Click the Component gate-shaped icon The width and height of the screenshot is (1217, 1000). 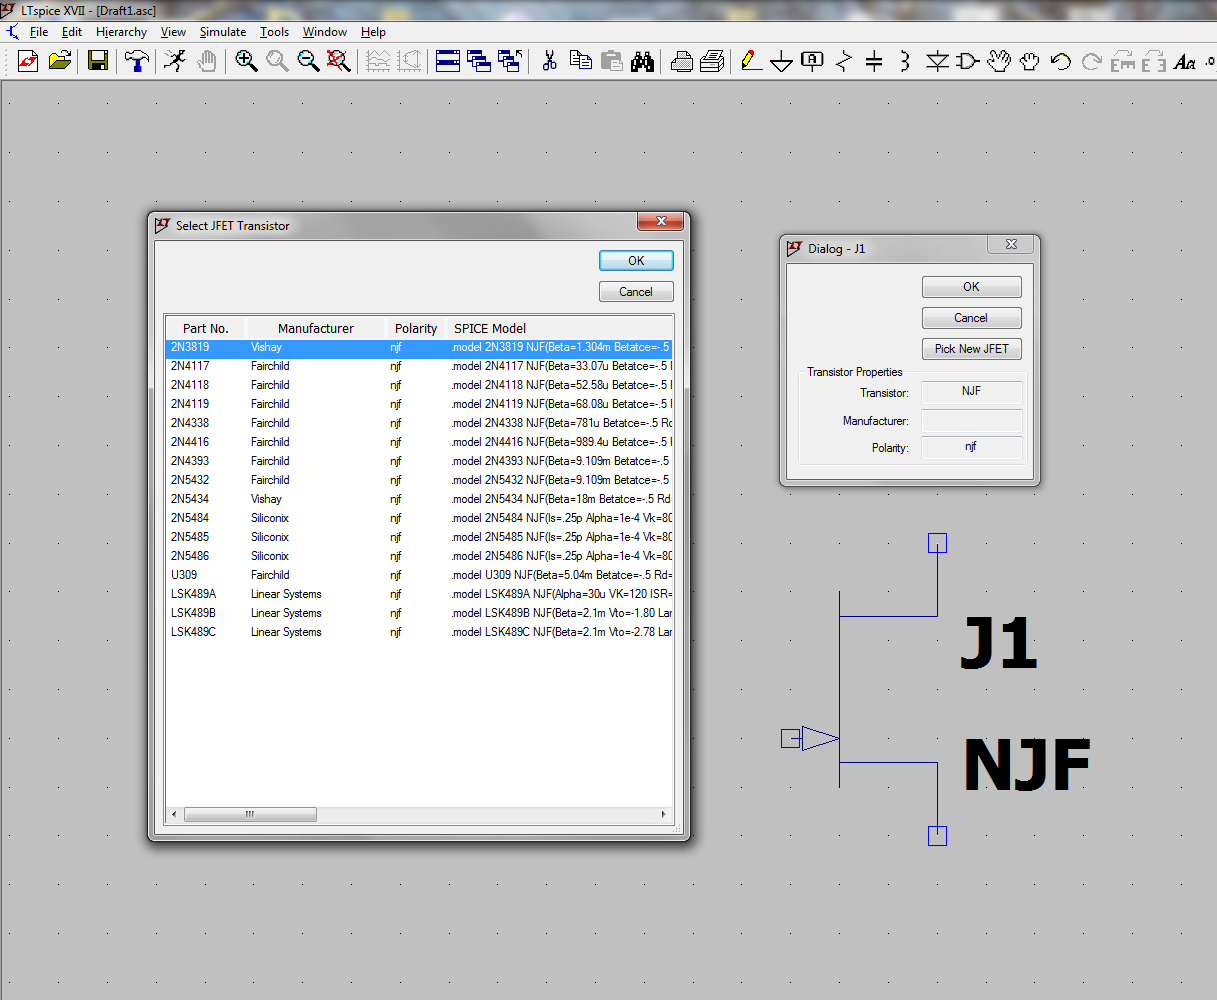967,61
